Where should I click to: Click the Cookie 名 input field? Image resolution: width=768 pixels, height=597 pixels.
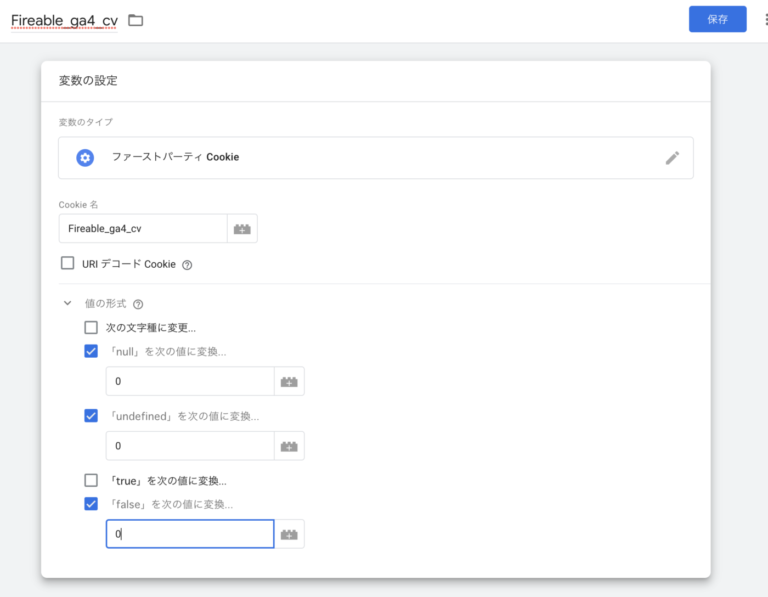coord(143,229)
